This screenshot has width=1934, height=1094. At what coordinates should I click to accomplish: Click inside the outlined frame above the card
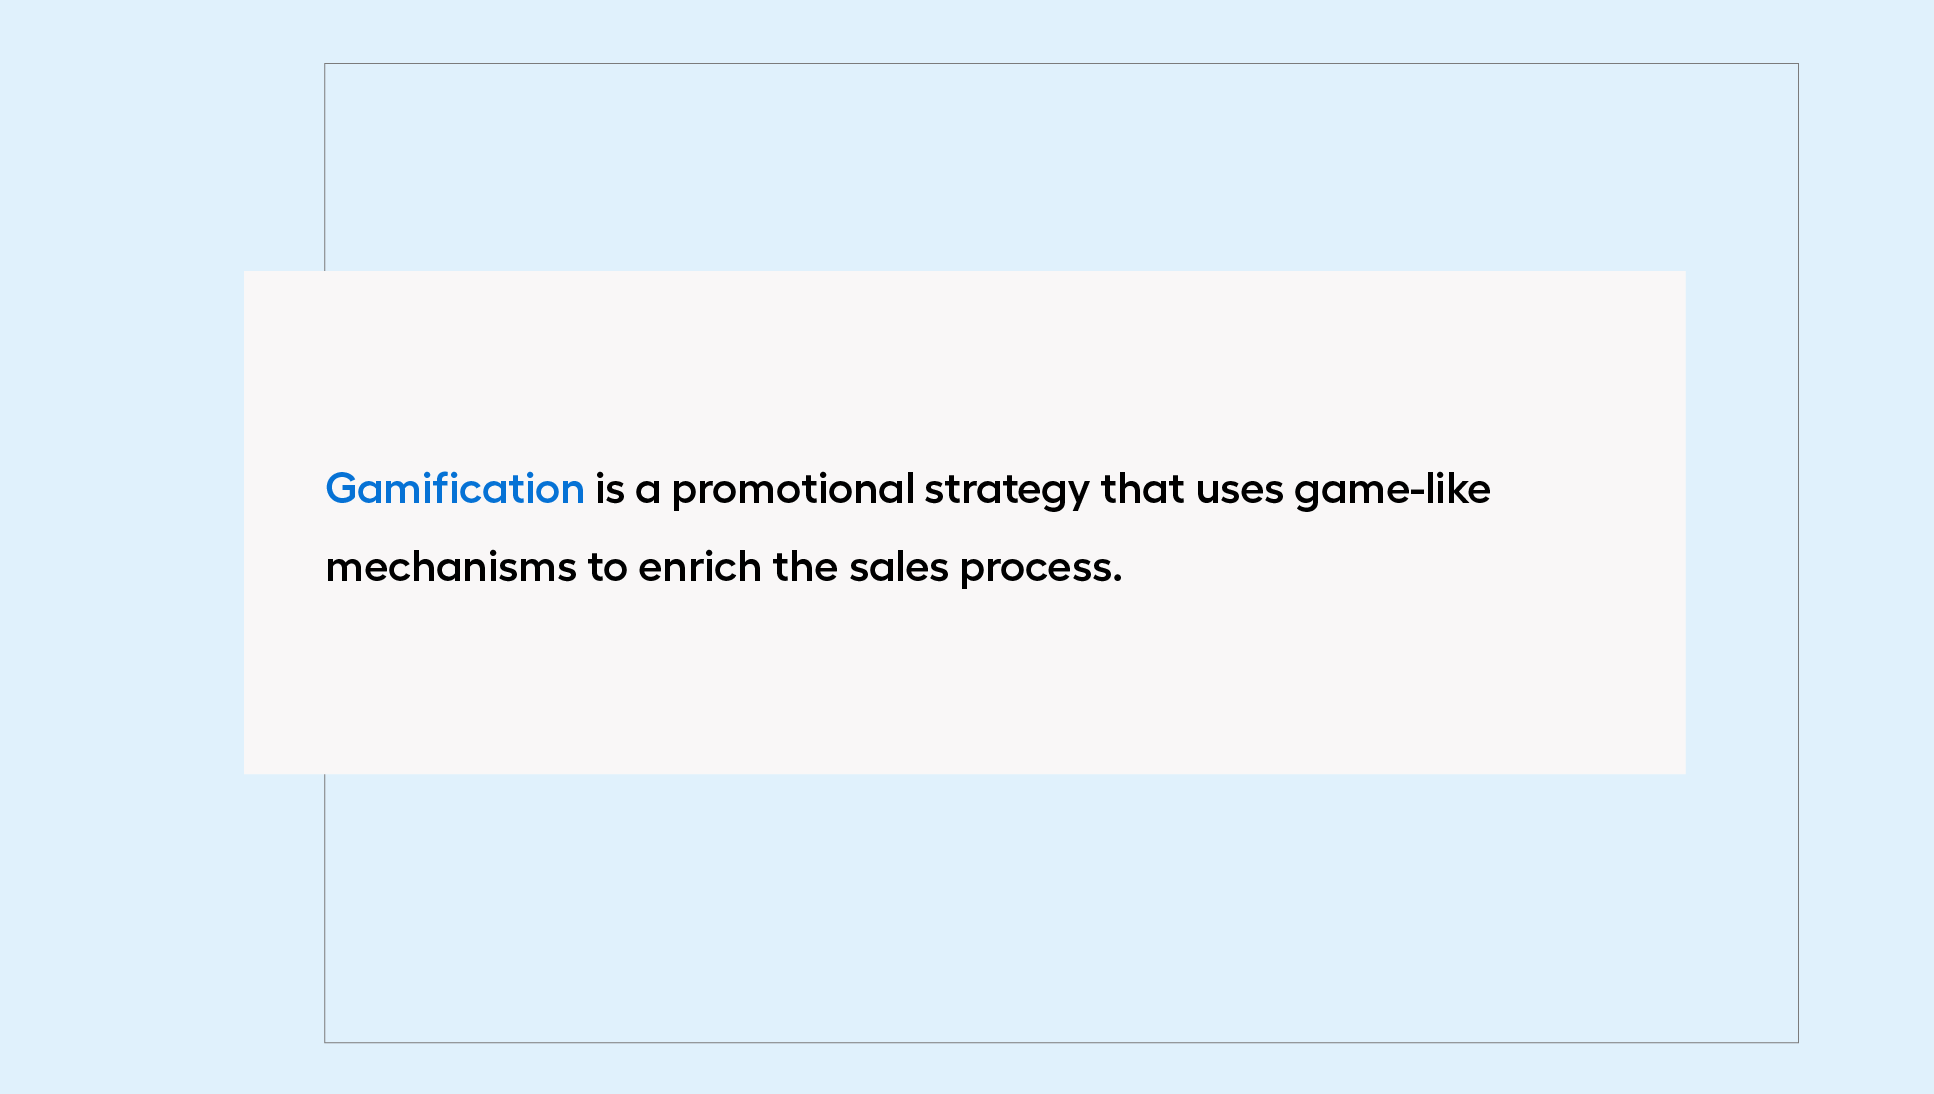point(1060,167)
